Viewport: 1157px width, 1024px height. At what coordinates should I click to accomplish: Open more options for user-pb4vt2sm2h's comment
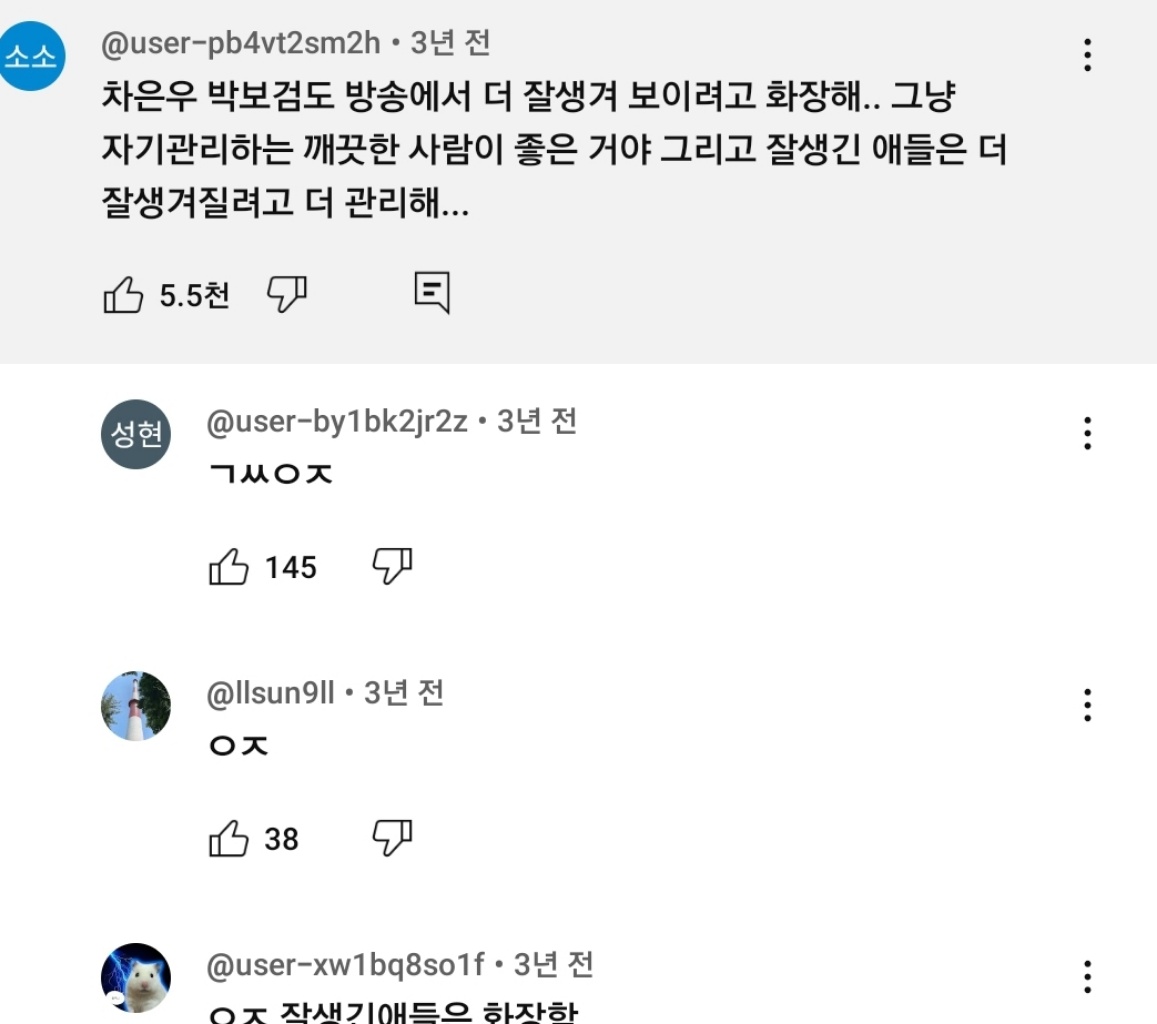(1087, 55)
